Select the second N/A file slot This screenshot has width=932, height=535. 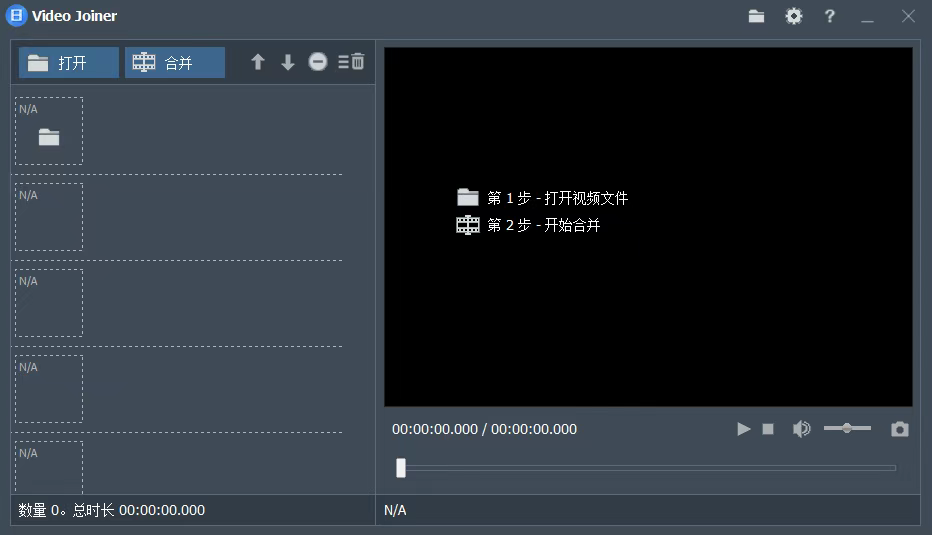click(x=49, y=217)
